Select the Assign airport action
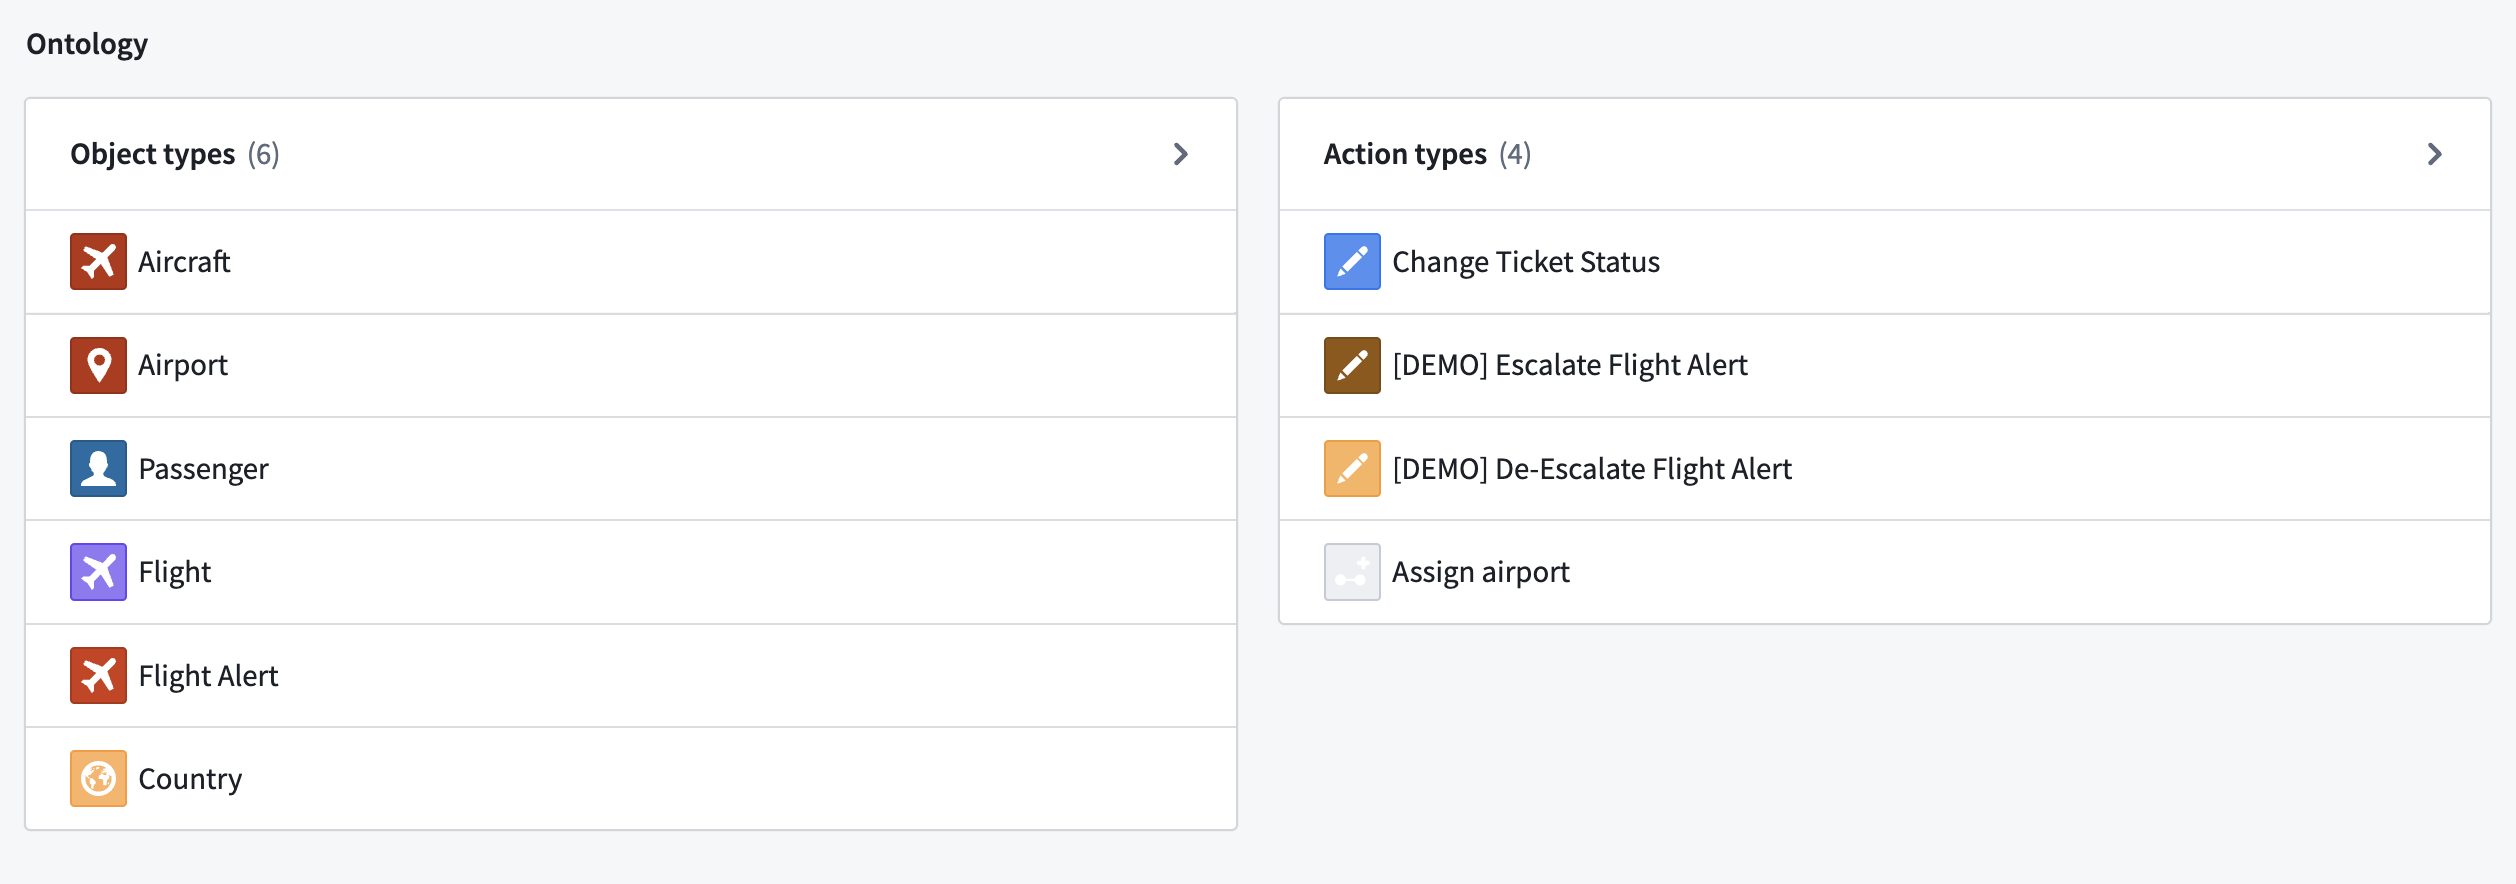The image size is (2516, 884). pos(1885,572)
